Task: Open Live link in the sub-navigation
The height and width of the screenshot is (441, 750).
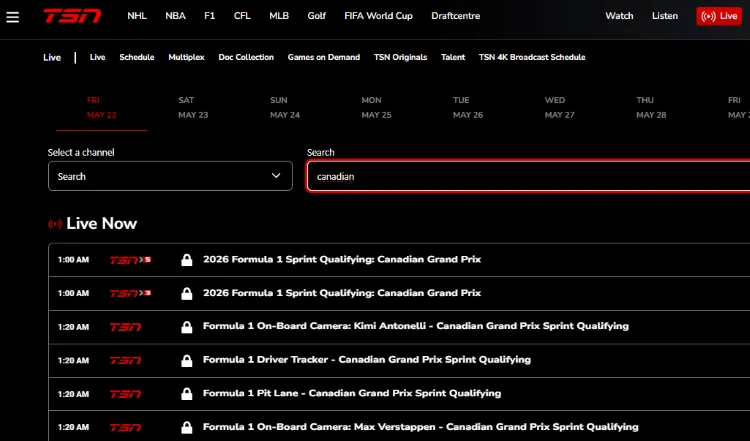Action: [x=97, y=57]
